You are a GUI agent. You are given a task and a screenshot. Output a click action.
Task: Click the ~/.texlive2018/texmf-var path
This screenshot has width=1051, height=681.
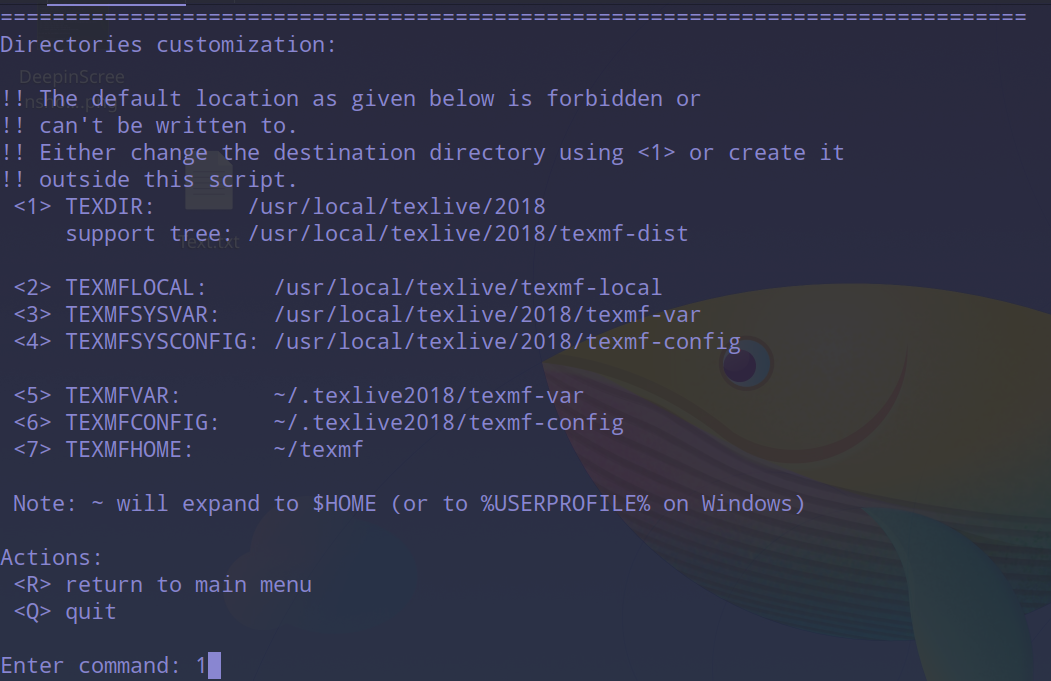[428, 396]
